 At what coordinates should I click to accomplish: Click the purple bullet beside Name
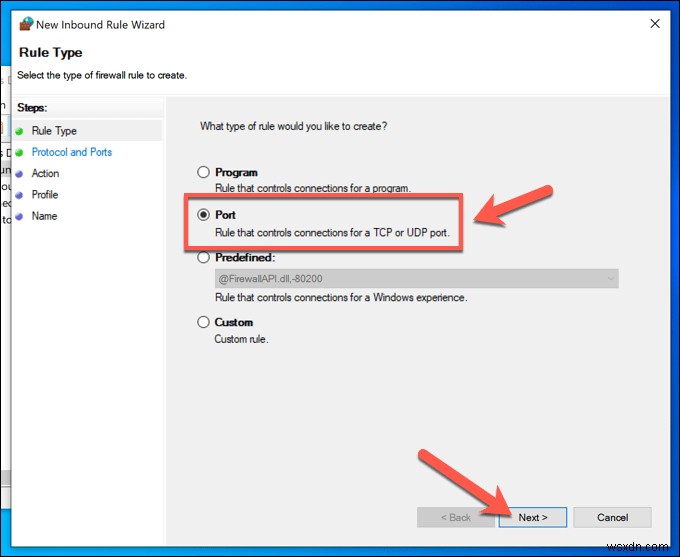19,216
